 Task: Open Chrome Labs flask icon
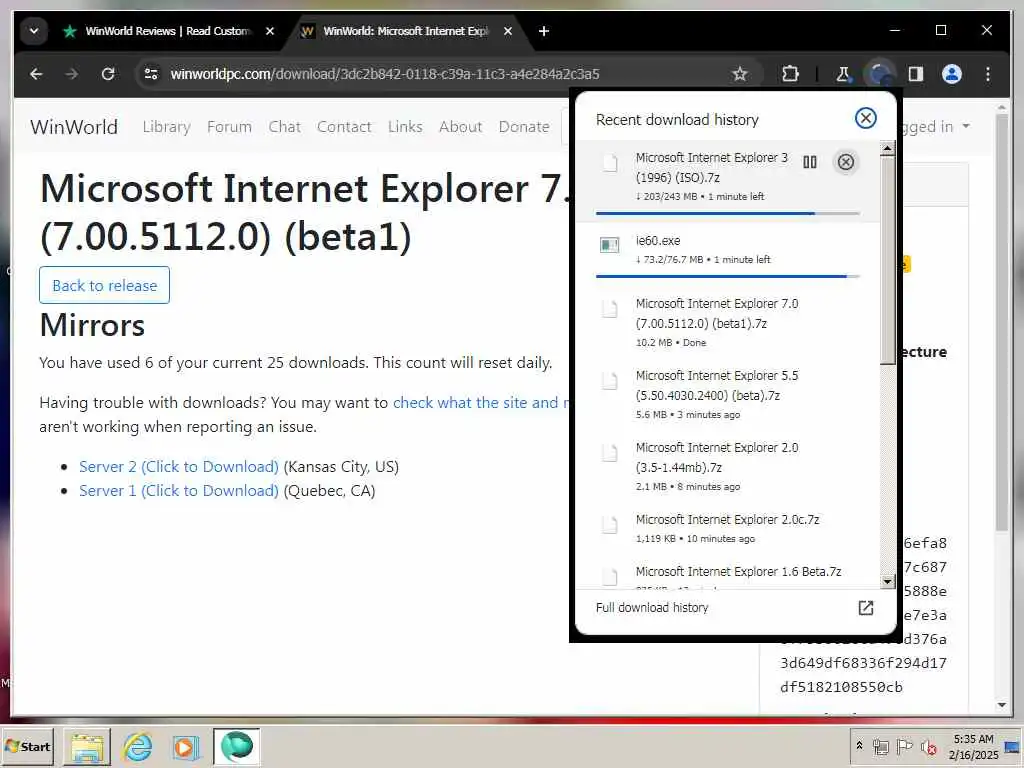pyautogui.click(x=843, y=74)
